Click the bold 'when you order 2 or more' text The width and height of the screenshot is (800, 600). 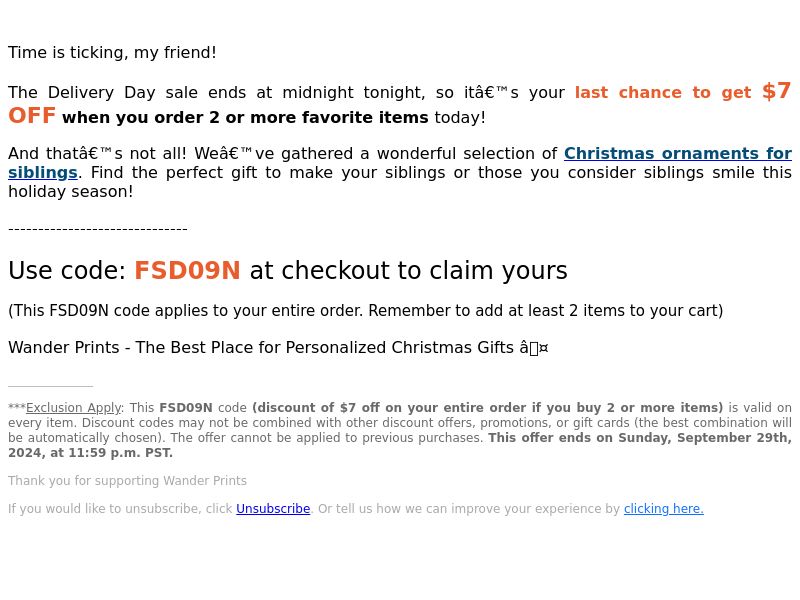(x=153, y=117)
